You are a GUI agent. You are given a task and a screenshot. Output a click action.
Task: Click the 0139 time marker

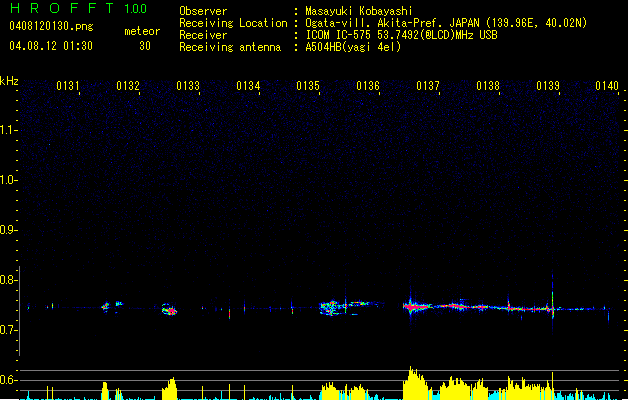tap(548, 85)
